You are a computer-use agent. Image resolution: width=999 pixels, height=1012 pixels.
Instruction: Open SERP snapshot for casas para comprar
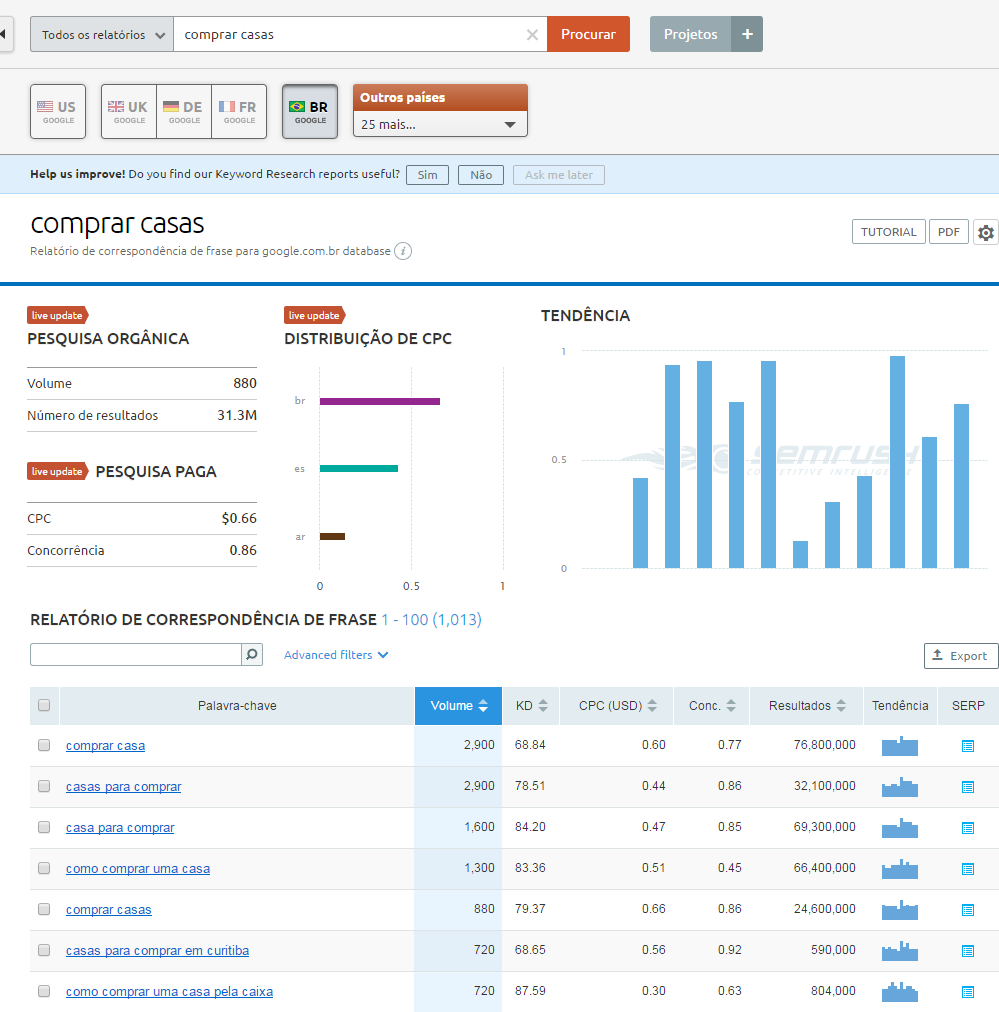[967, 787]
